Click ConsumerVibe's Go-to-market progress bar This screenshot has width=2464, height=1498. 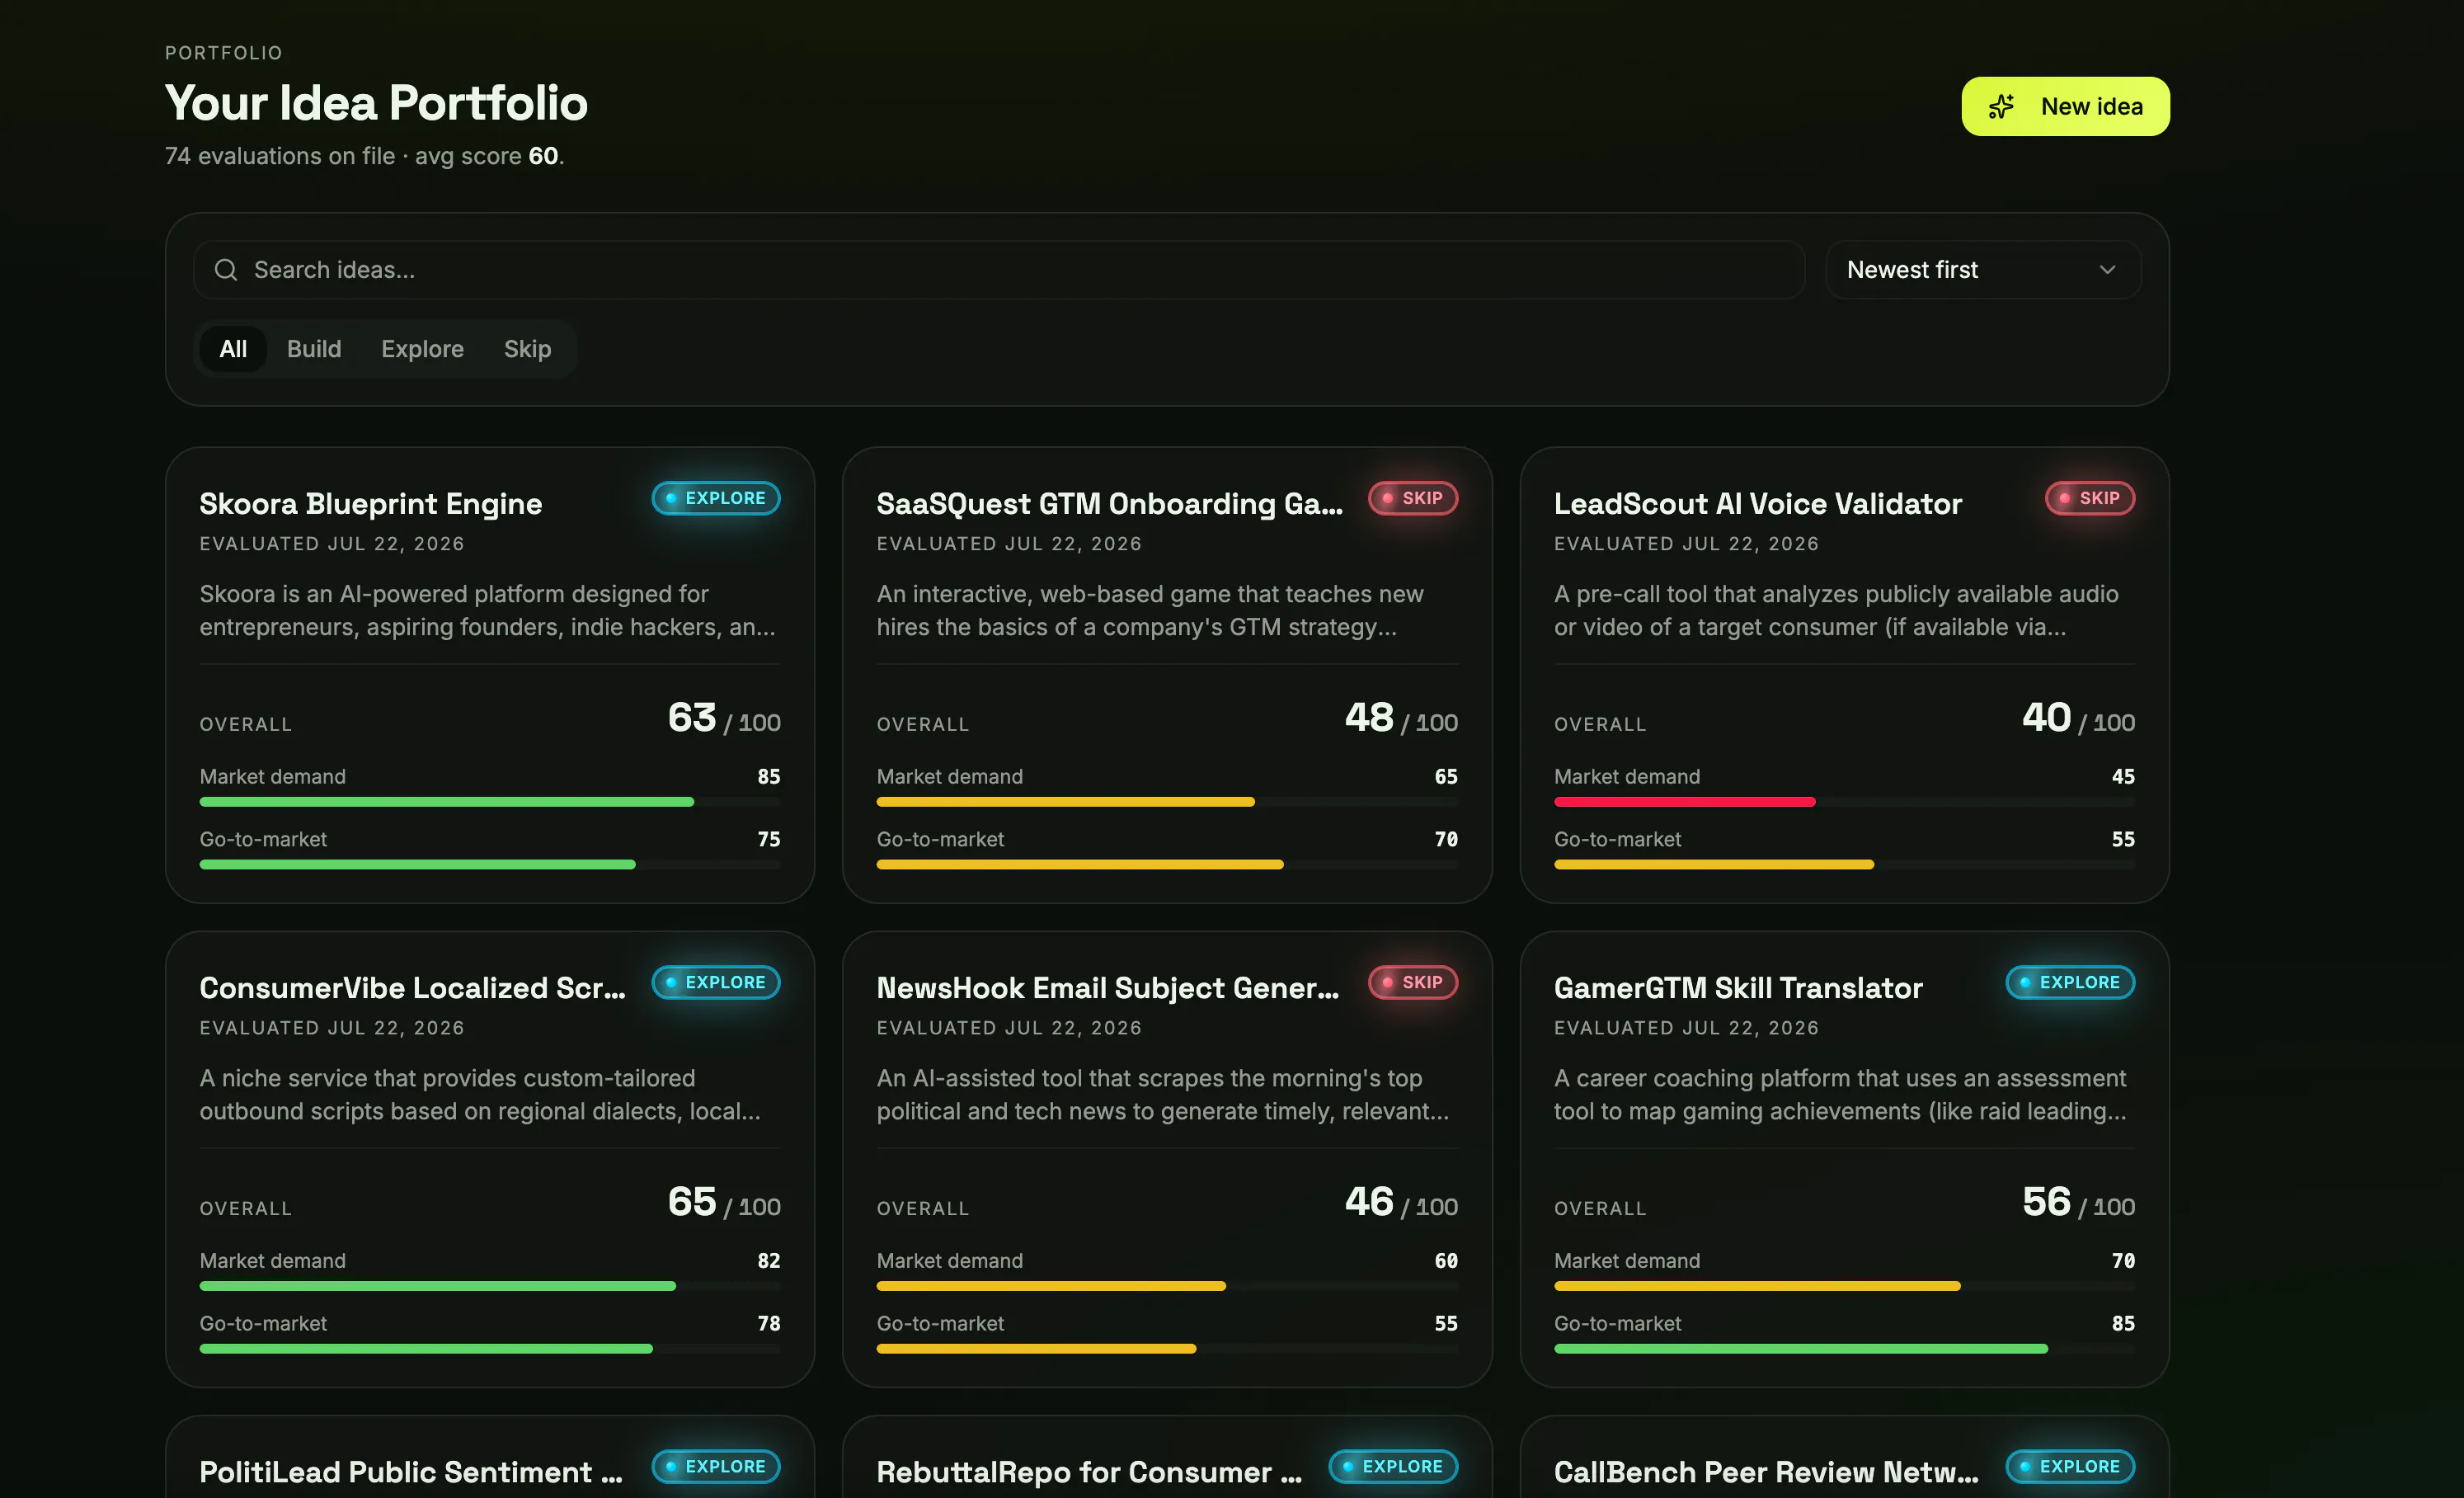490,1348
